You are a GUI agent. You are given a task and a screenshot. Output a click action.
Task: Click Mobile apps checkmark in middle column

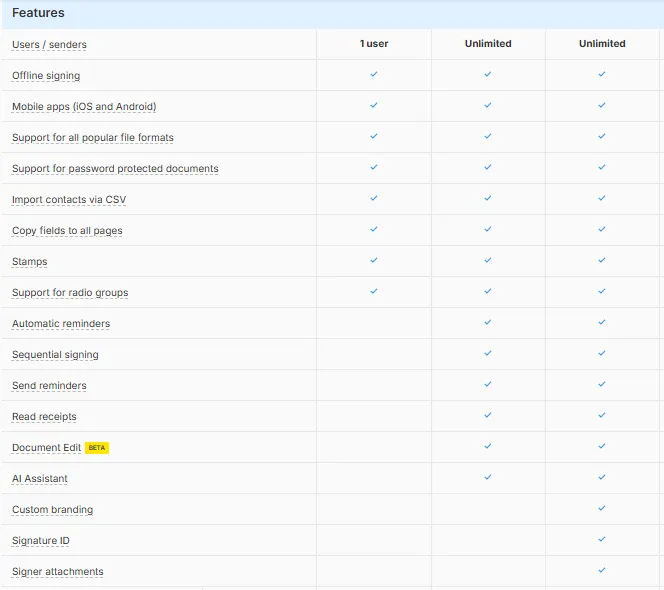click(488, 105)
